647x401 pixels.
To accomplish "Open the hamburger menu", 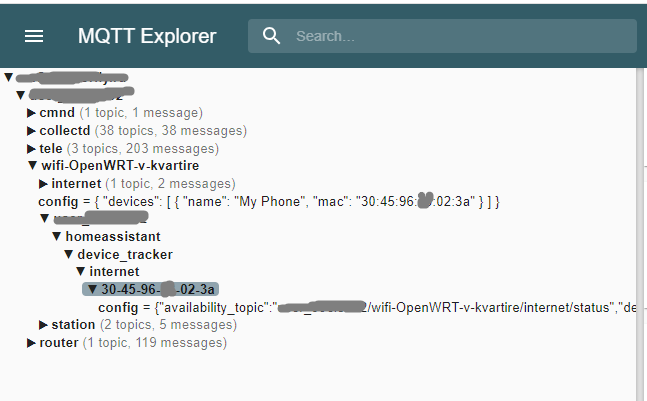I will [34, 36].
